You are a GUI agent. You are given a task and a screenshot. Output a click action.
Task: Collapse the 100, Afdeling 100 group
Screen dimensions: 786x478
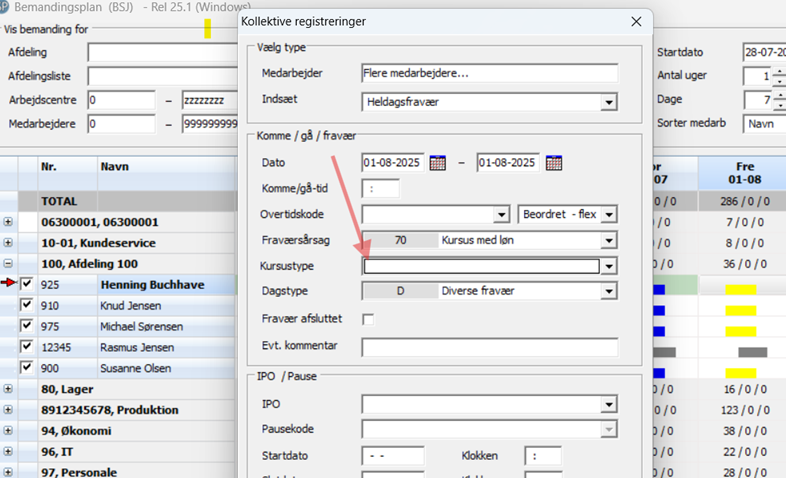coord(9,264)
